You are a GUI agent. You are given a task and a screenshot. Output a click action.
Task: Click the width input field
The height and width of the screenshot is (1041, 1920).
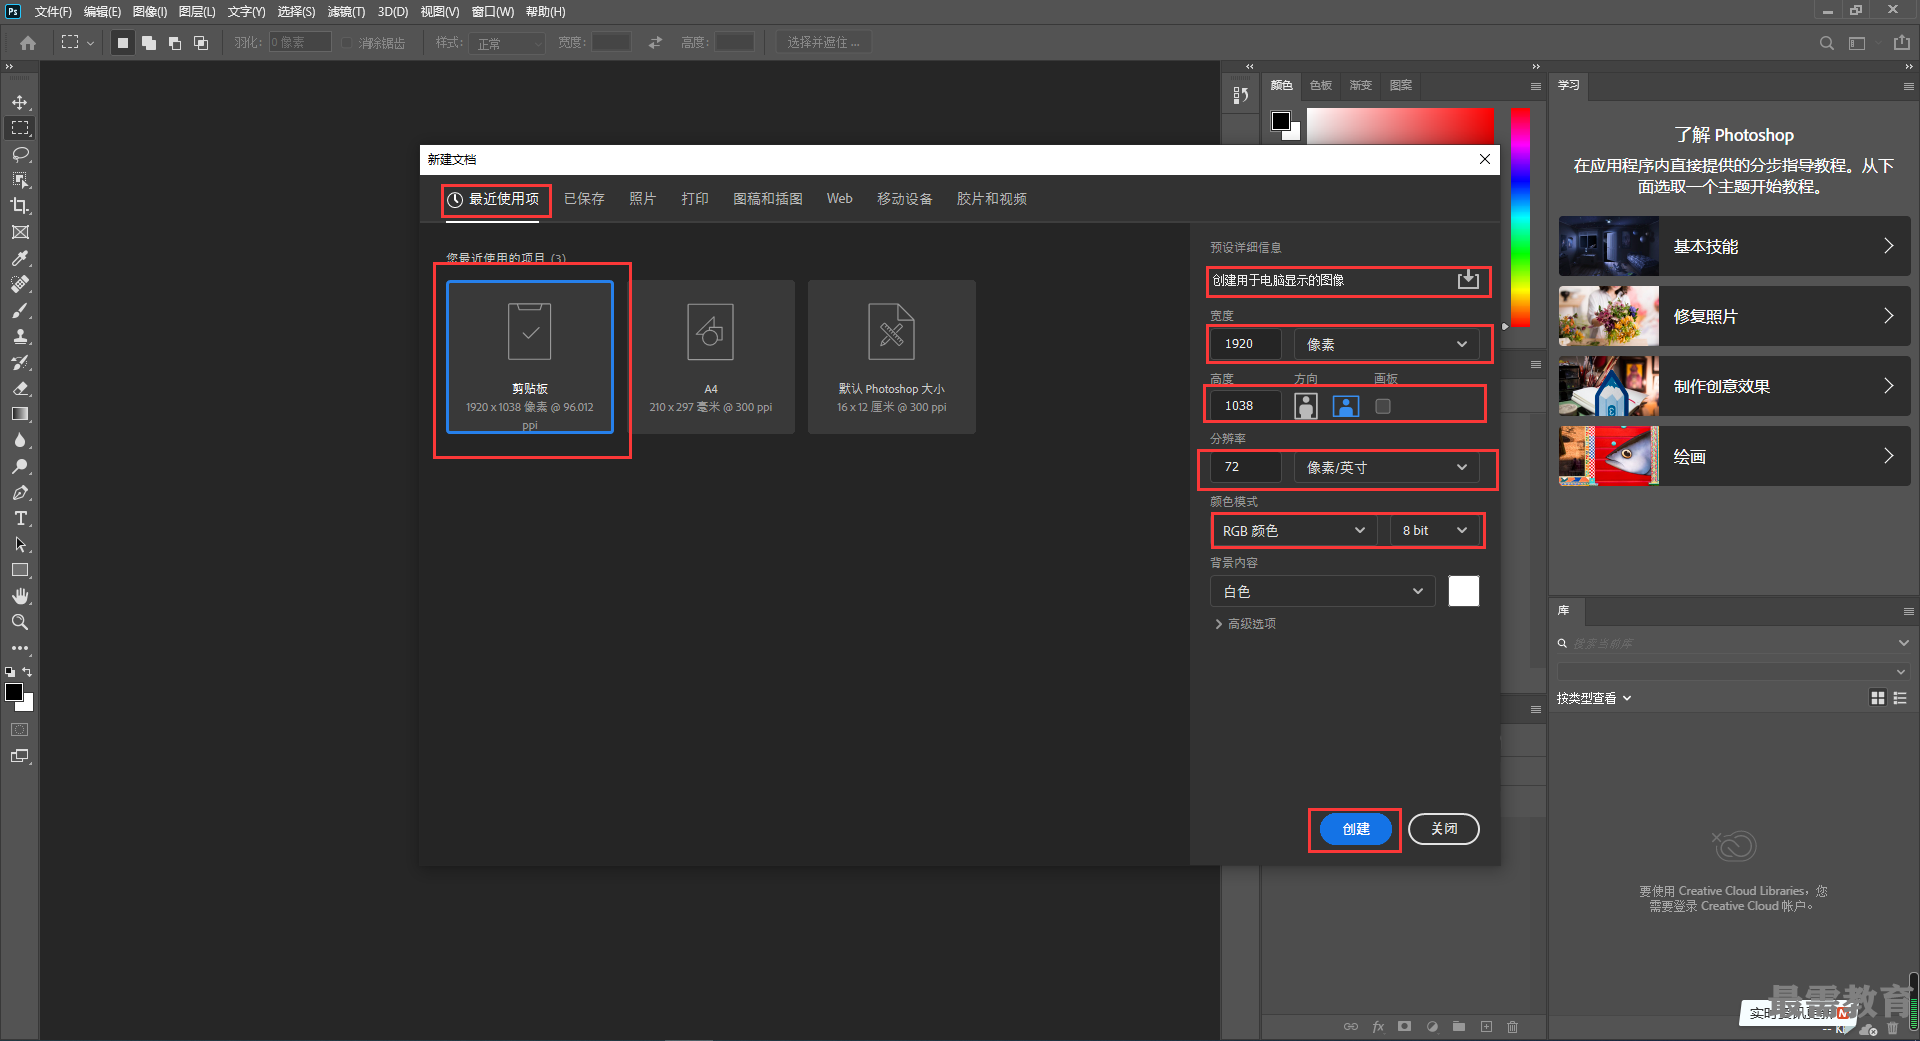pos(1246,344)
